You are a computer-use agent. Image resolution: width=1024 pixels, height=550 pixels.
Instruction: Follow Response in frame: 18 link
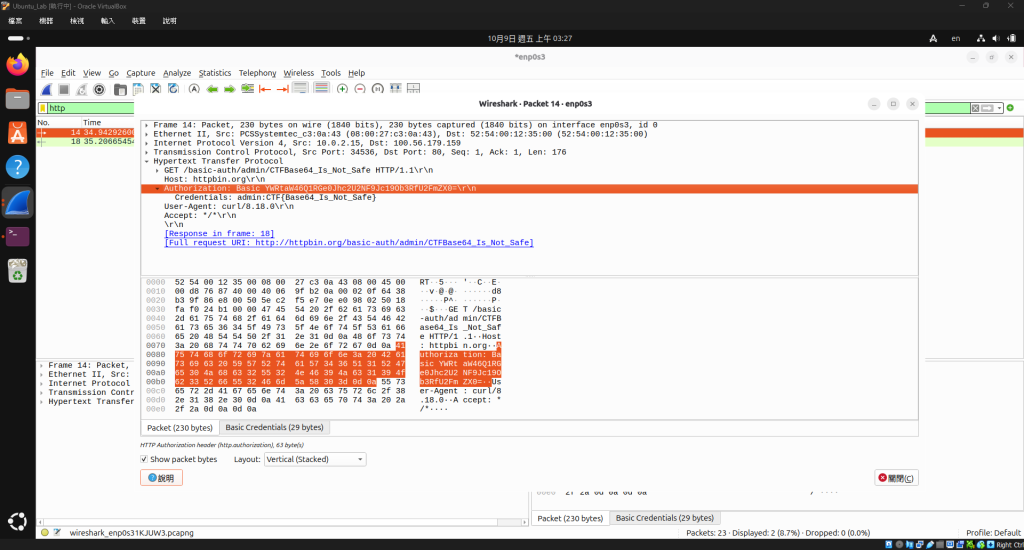tap(219, 234)
